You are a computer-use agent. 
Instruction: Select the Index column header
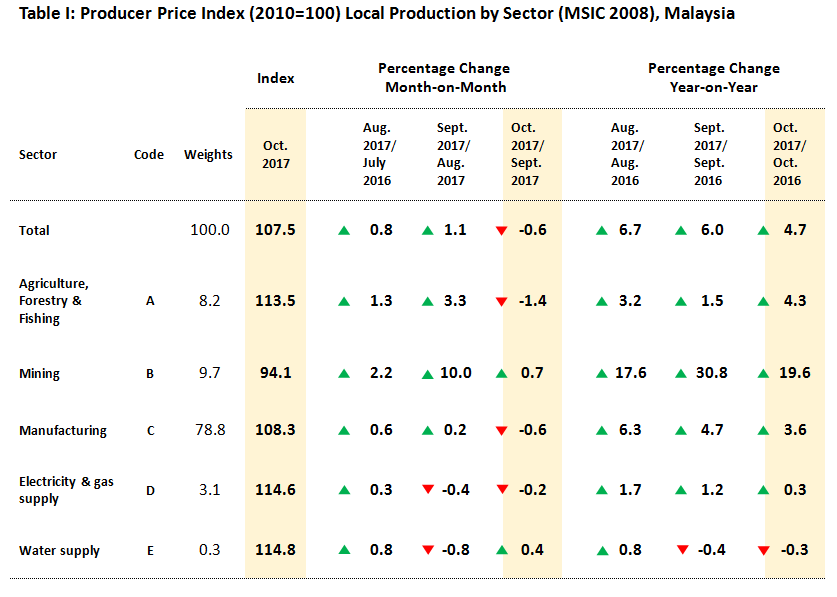click(x=275, y=78)
